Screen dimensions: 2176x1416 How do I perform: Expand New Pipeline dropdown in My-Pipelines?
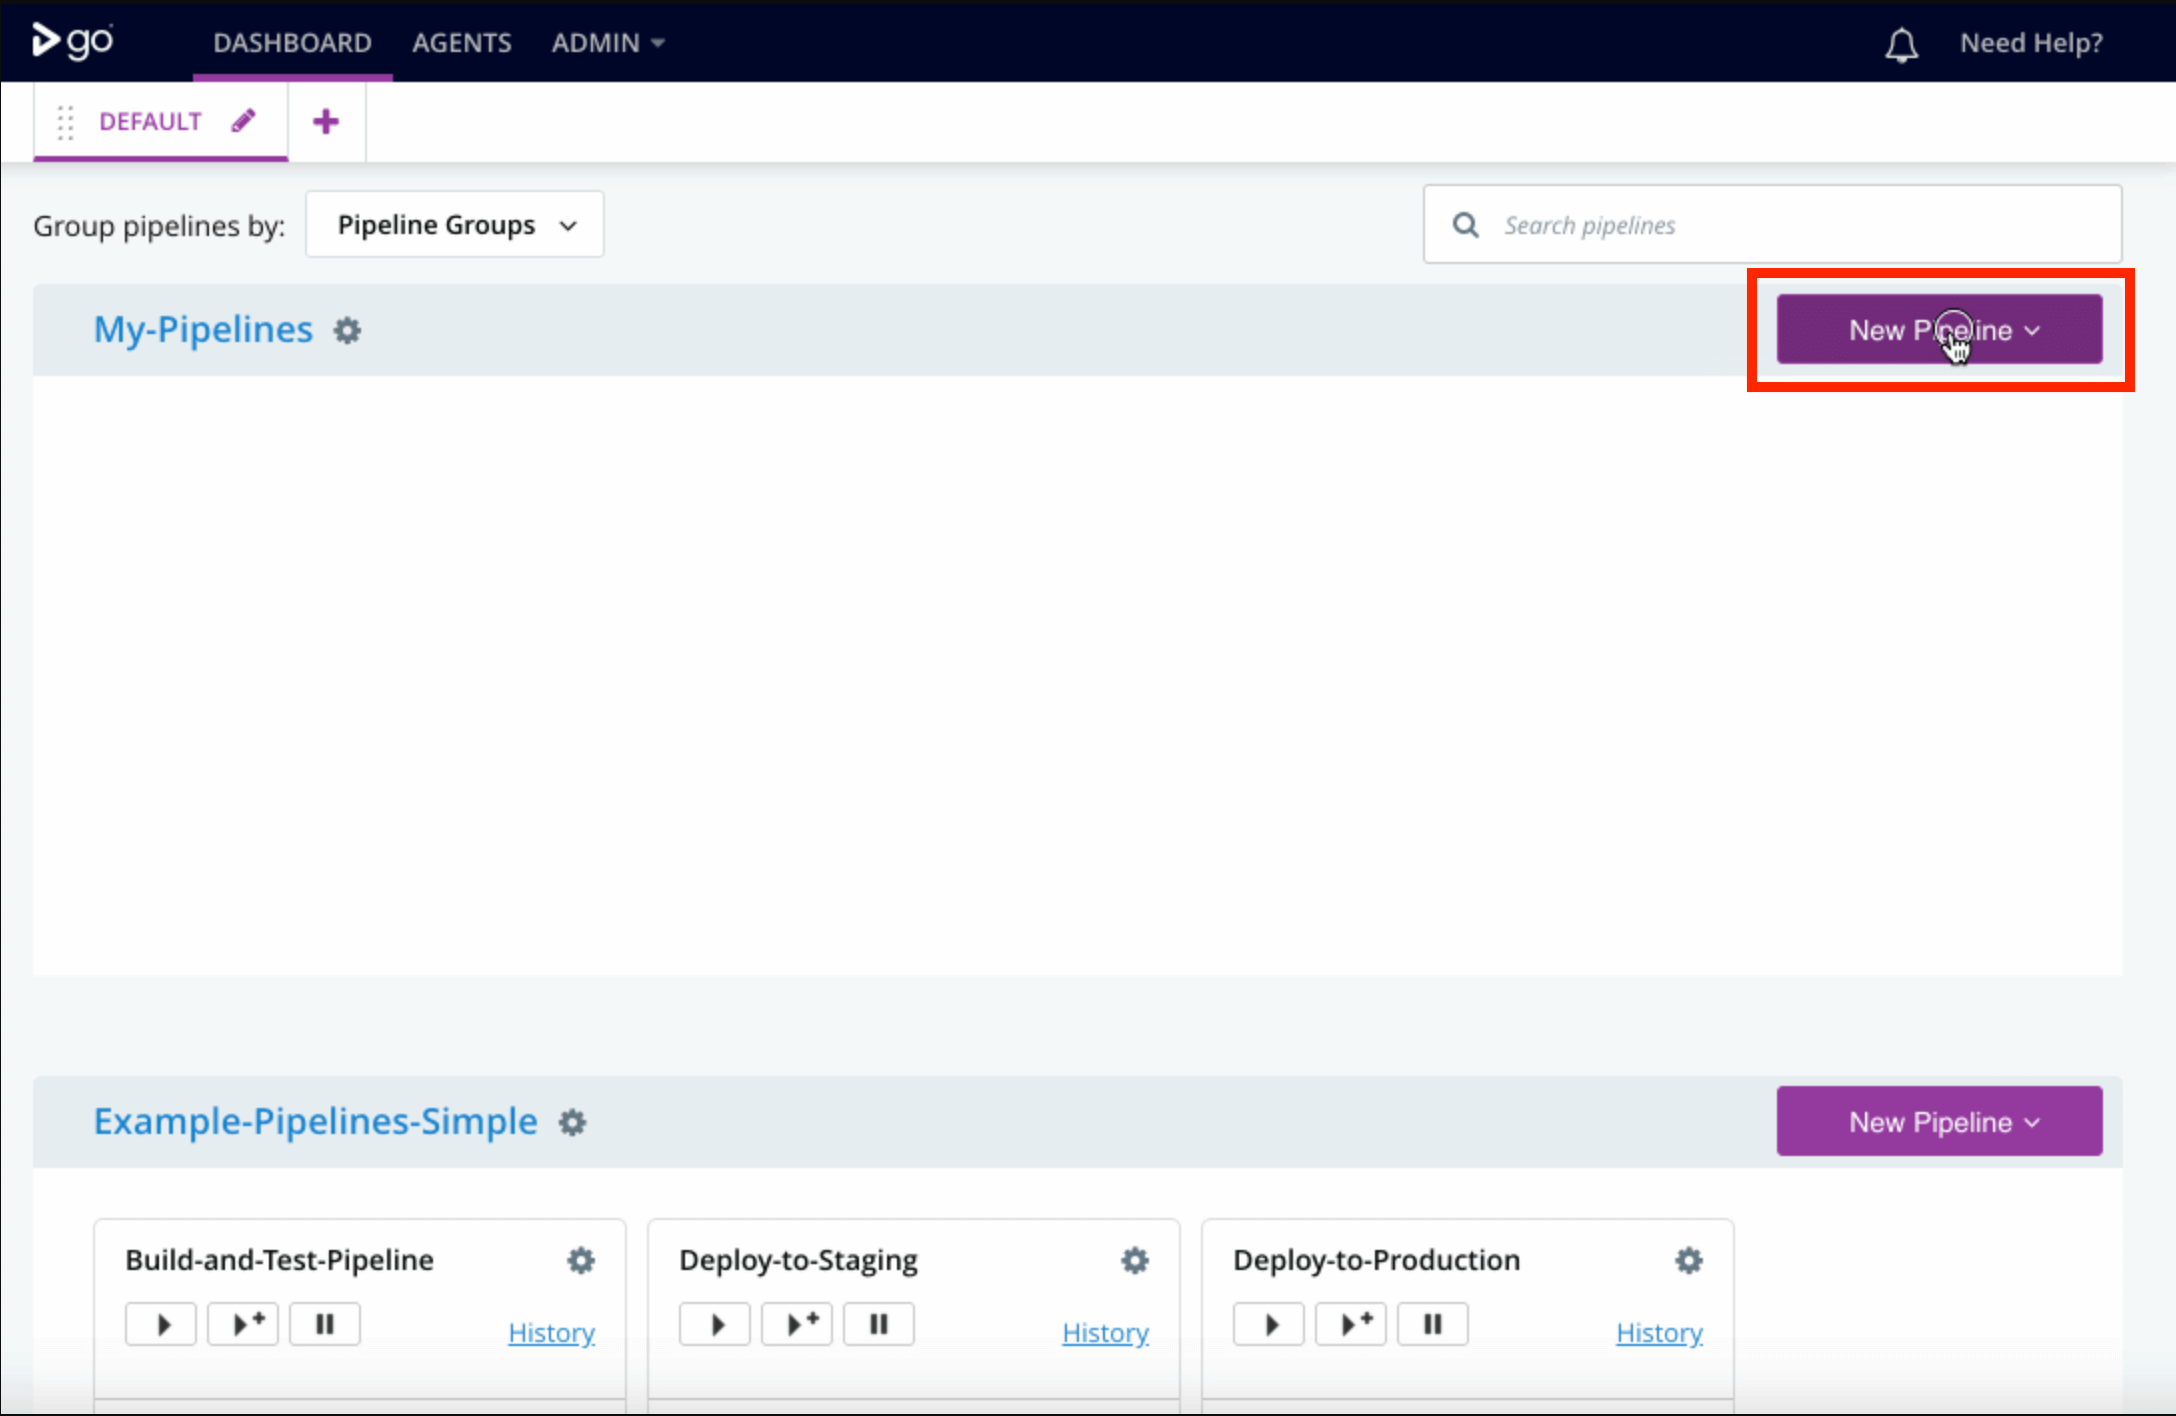click(x=1939, y=330)
